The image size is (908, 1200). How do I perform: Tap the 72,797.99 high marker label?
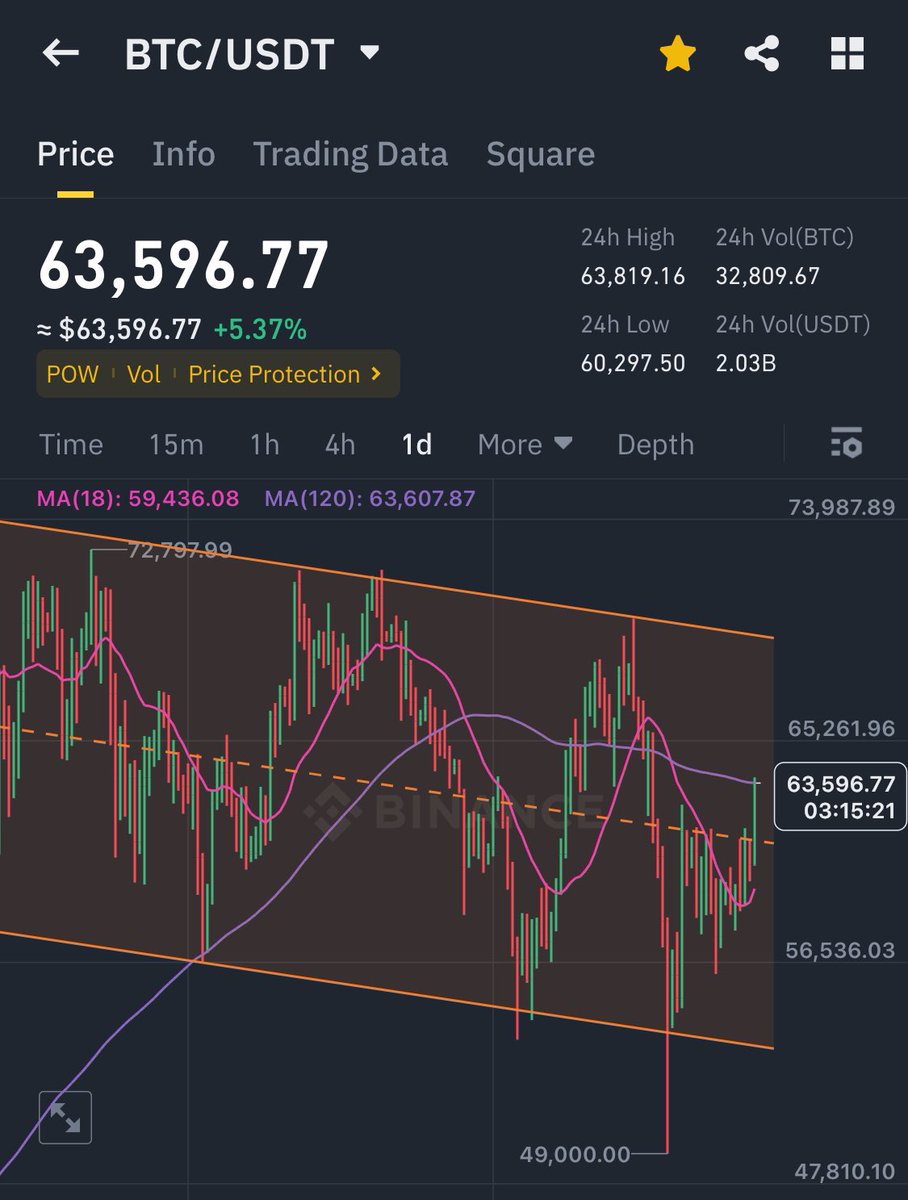(180, 550)
